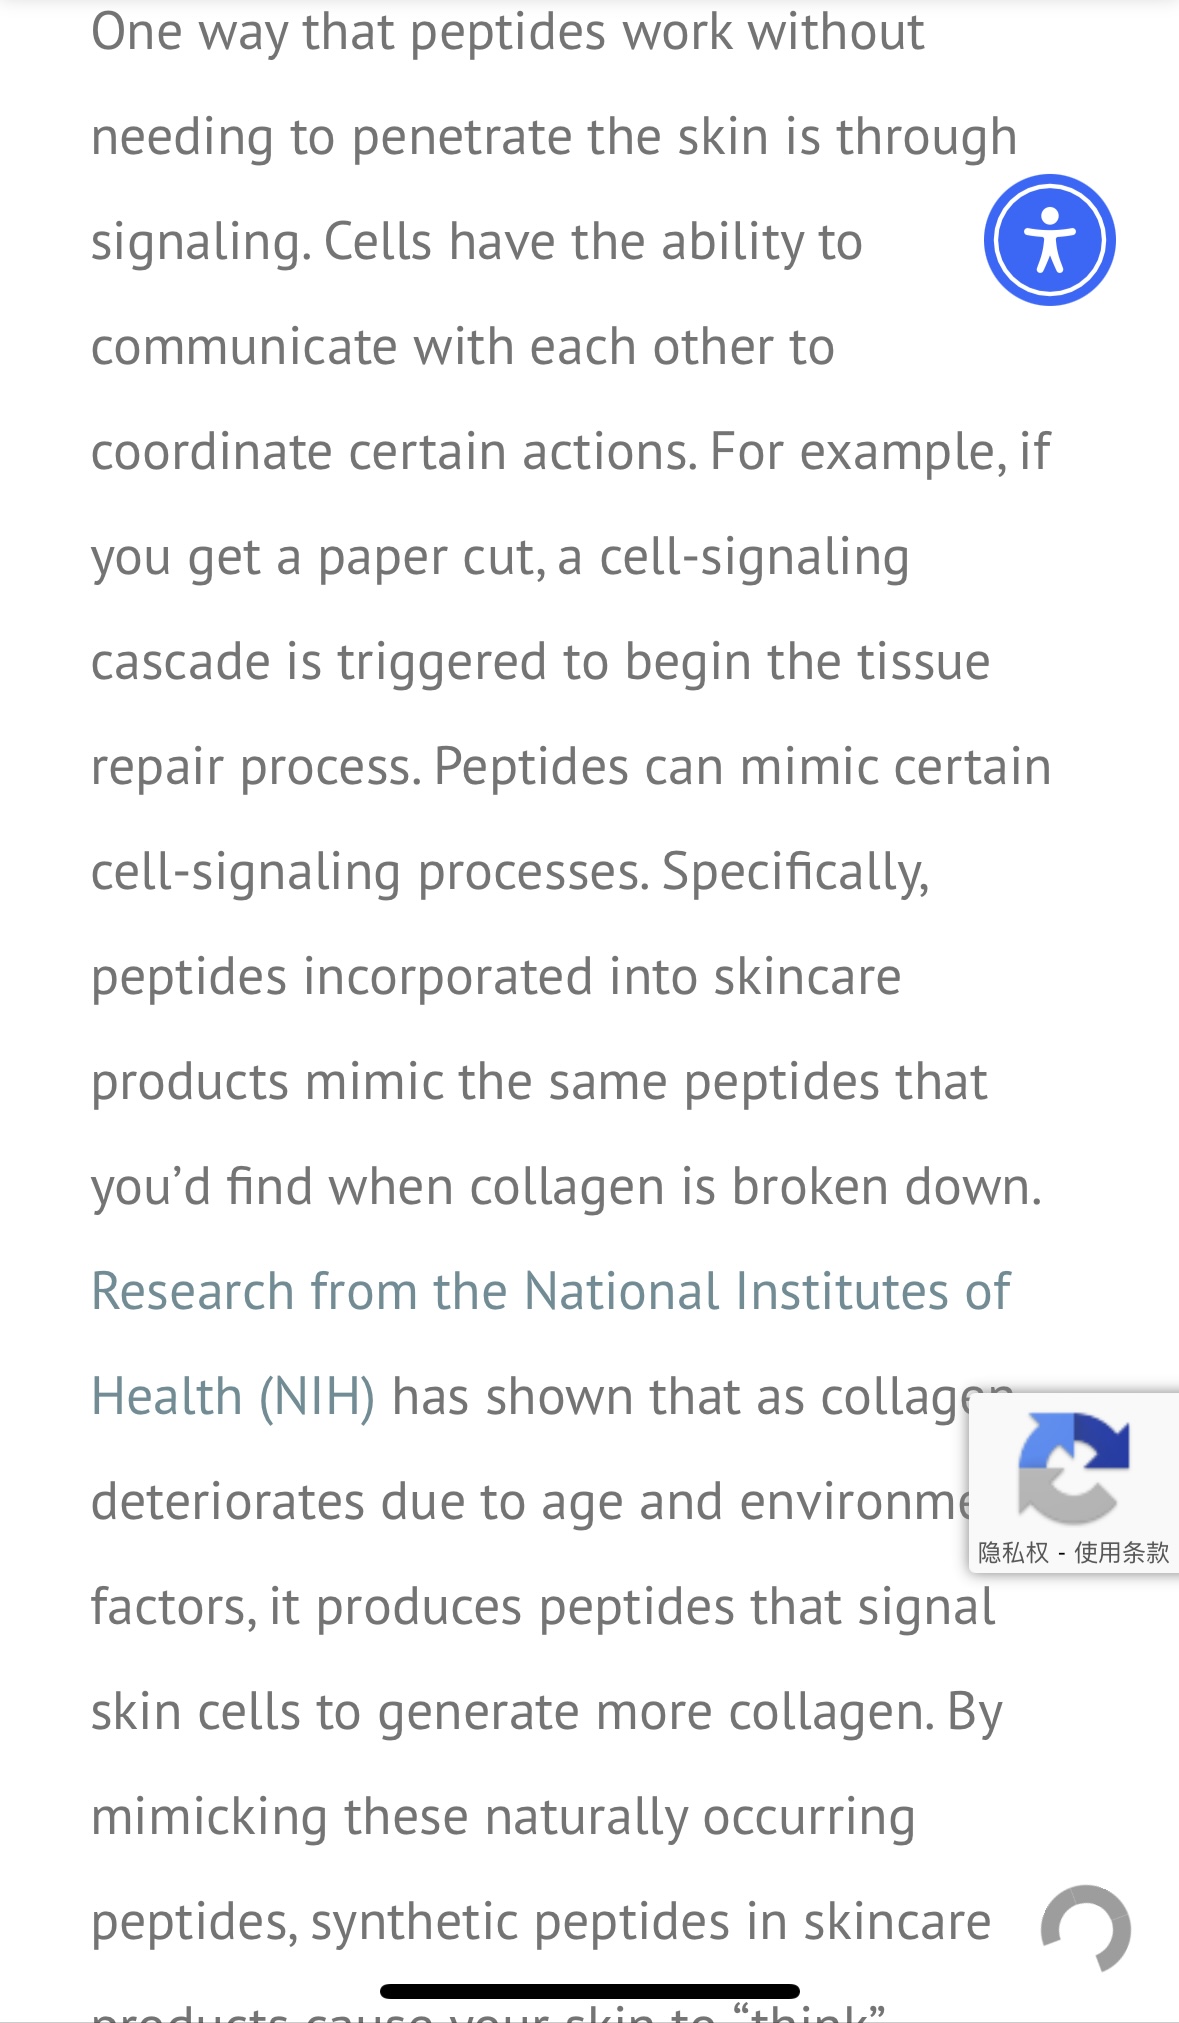The image size is (1179, 2023).
Task: Click the word "Specifically," in the text
Action: point(795,872)
